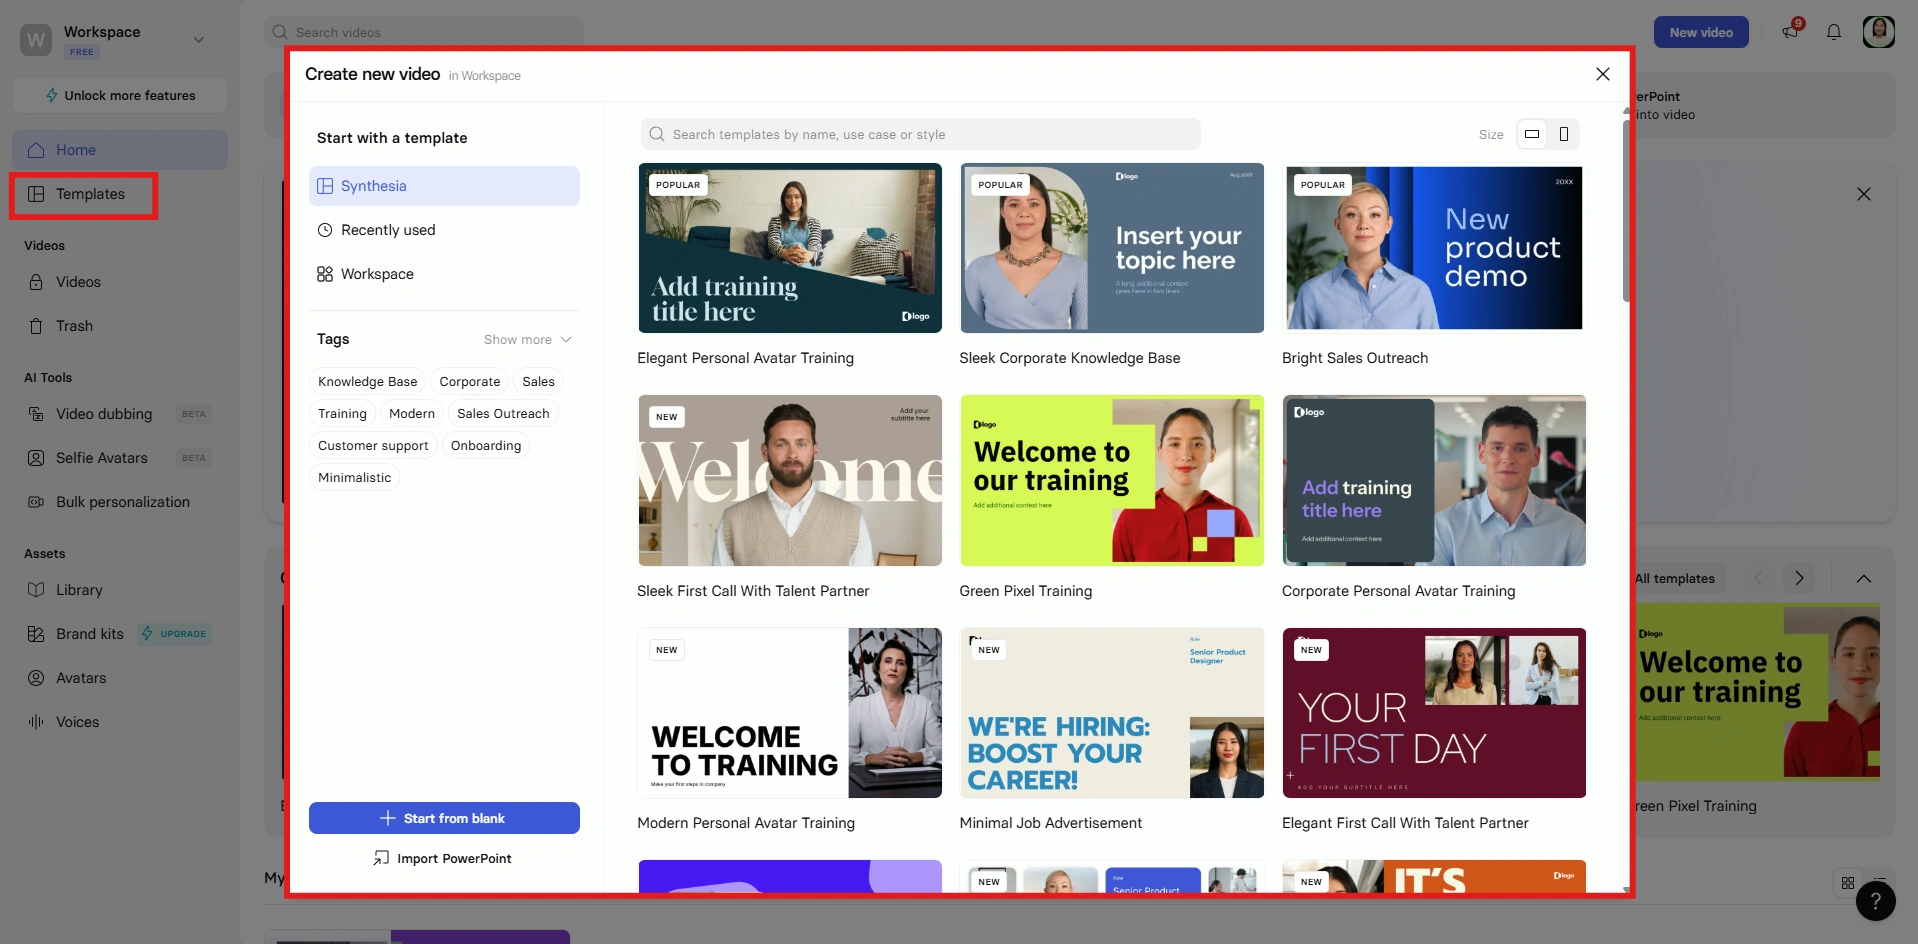Filter by Sales tag
Viewport: 1918px width, 944px height.
(538, 382)
